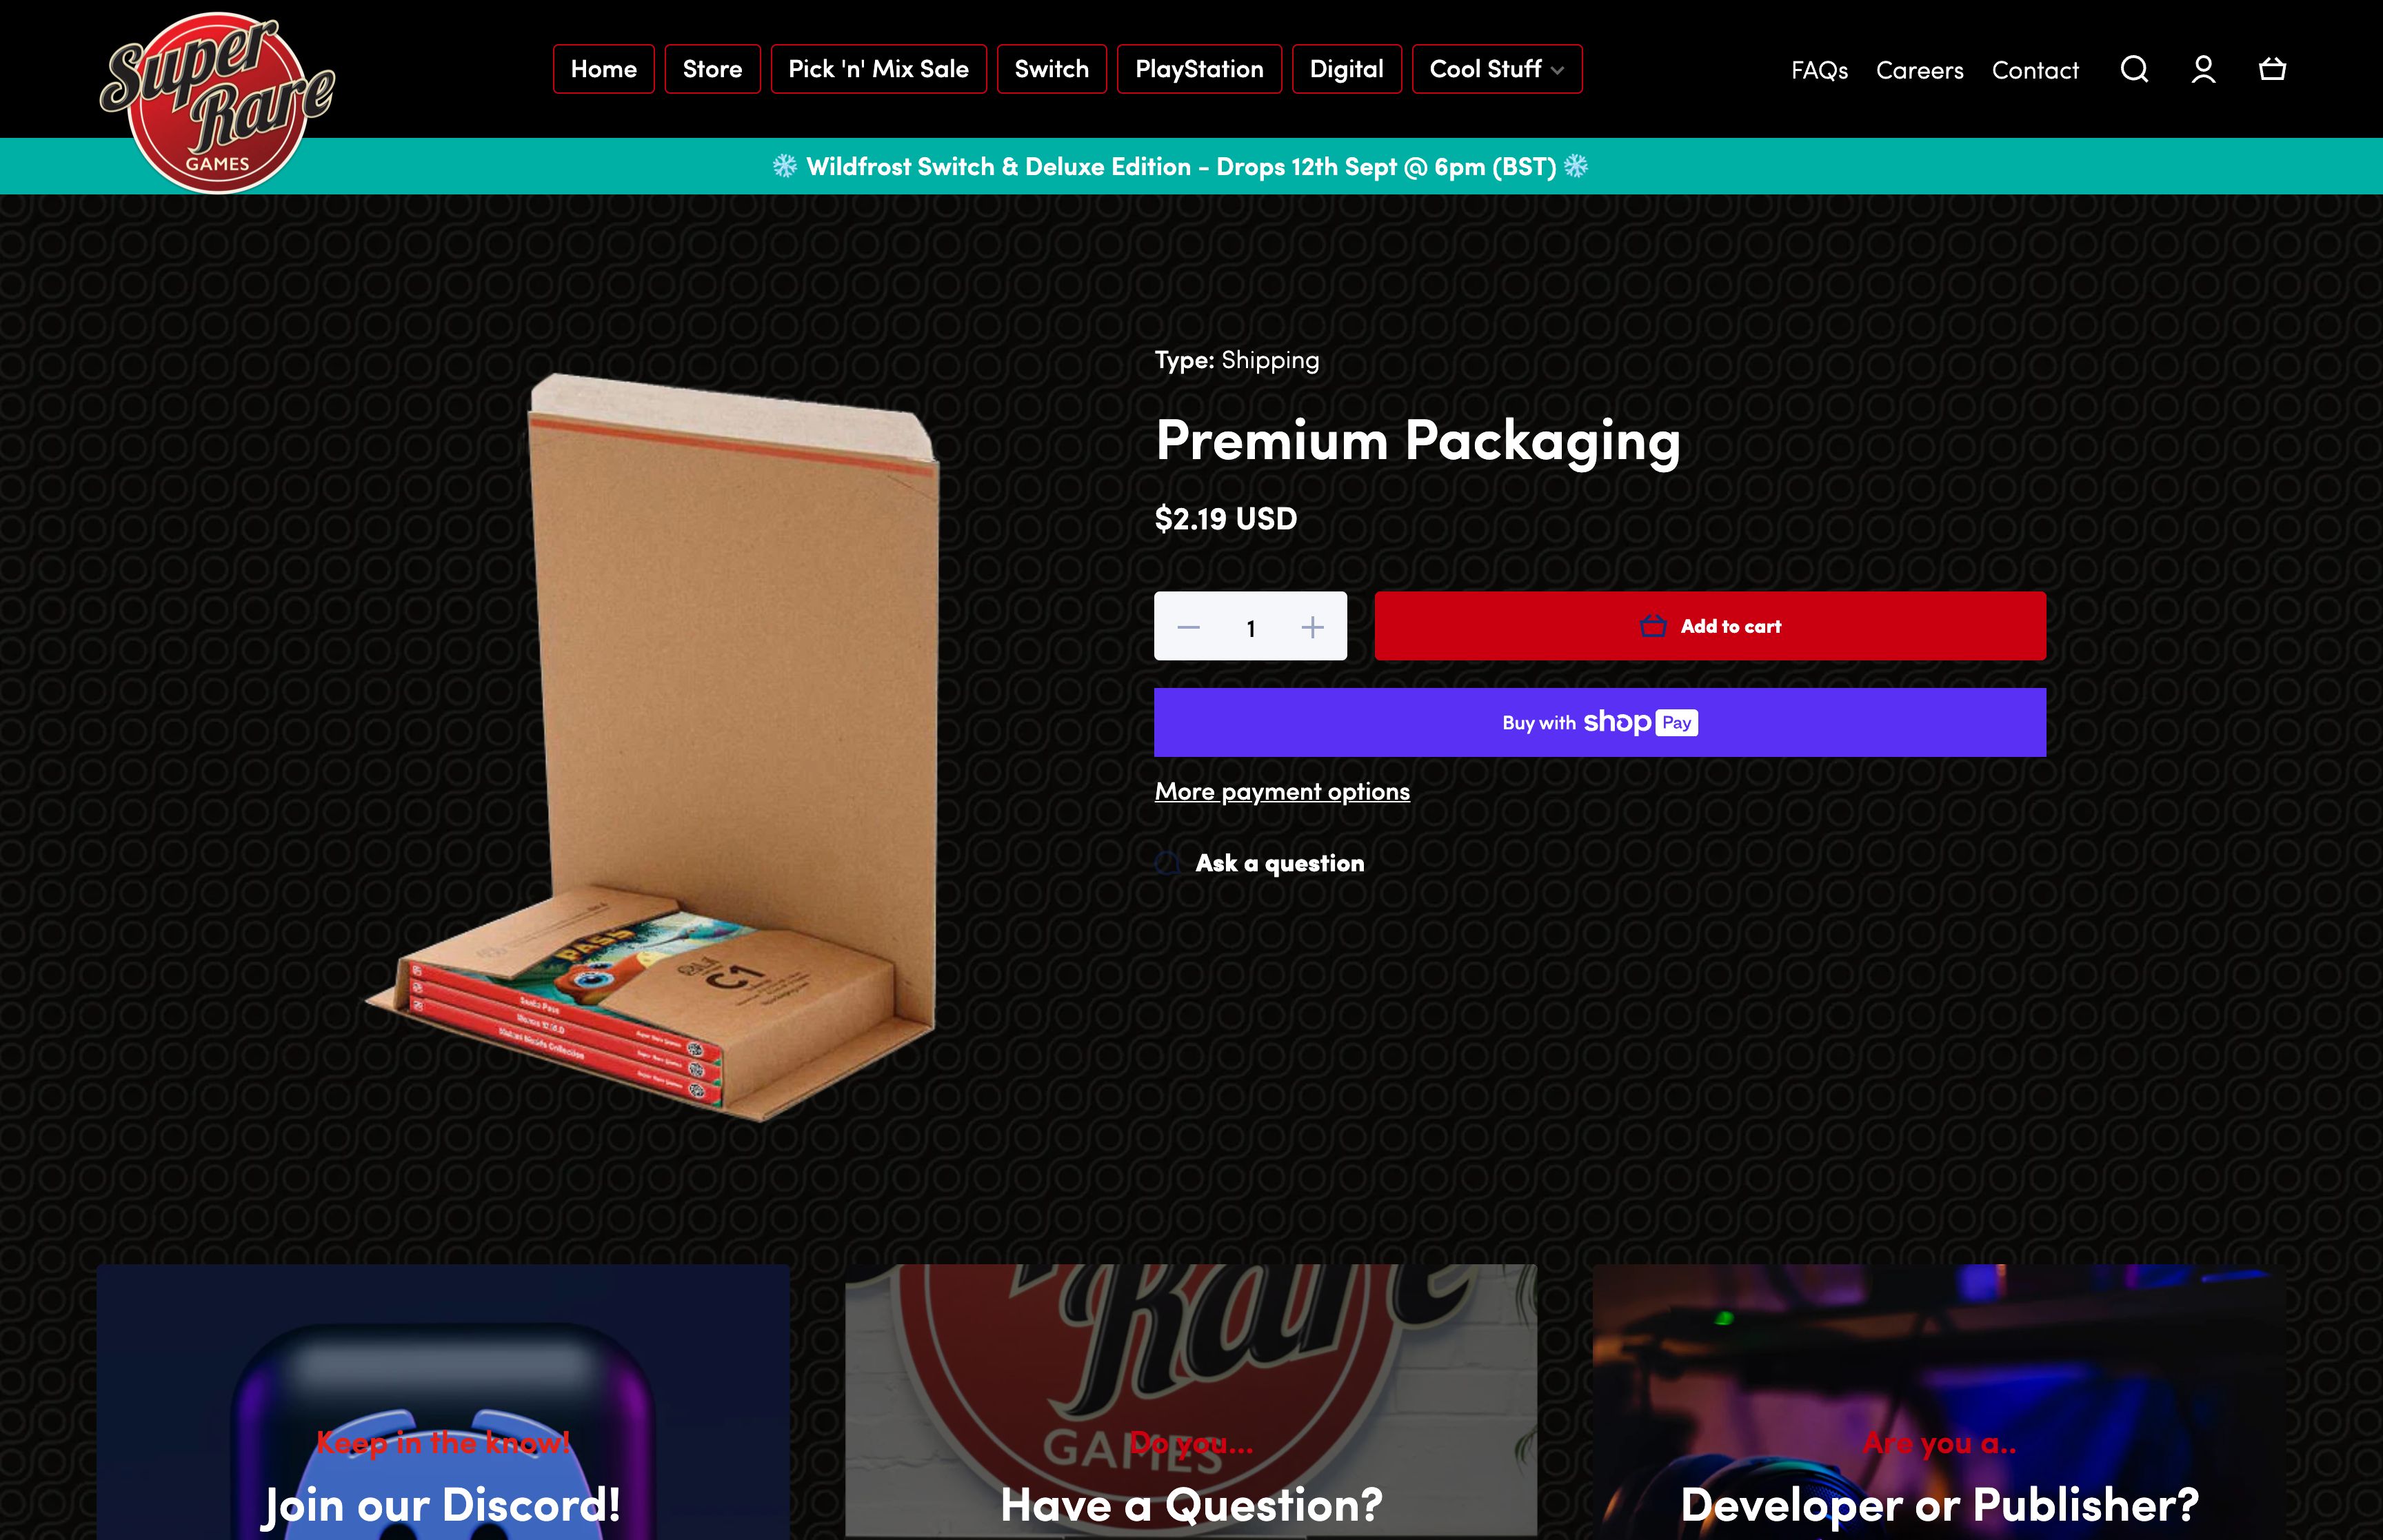2383x1540 pixels.
Task: Open Pick 'n' Mix Sale page
Action: pyautogui.click(x=878, y=69)
